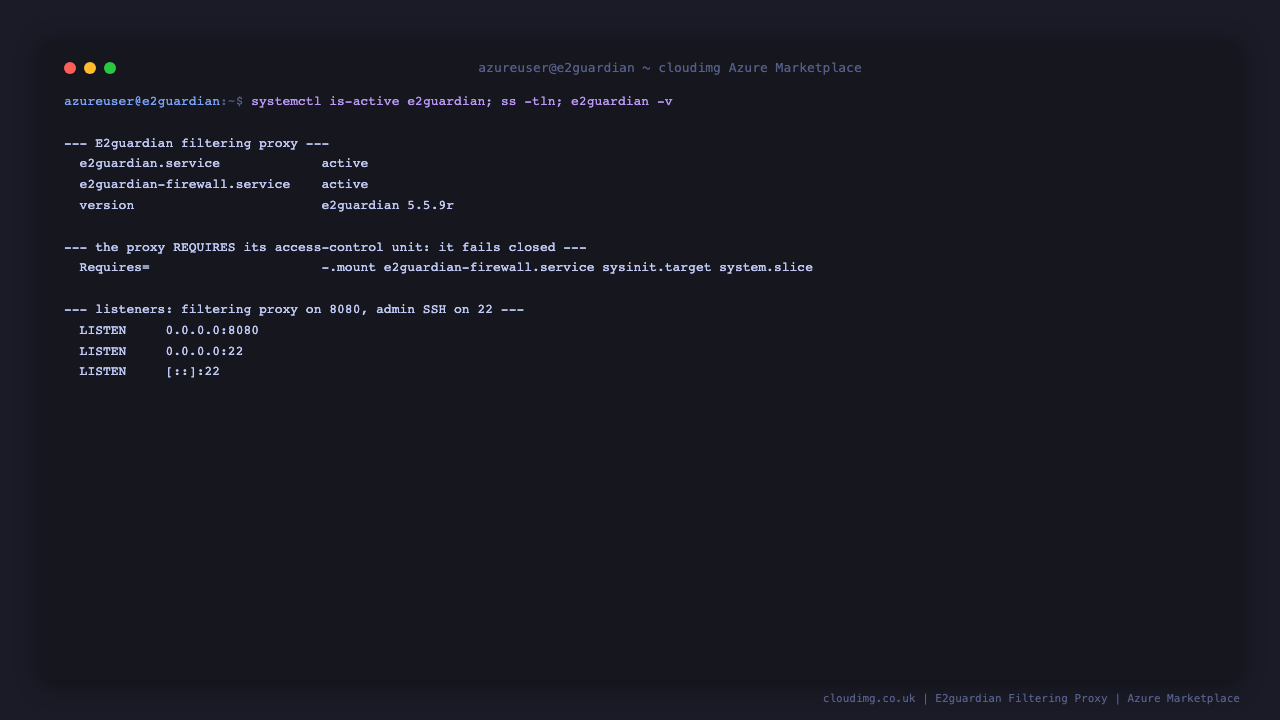This screenshot has width=1280, height=720.
Task: Click the active status of e2guardian.service
Action: 345,163
